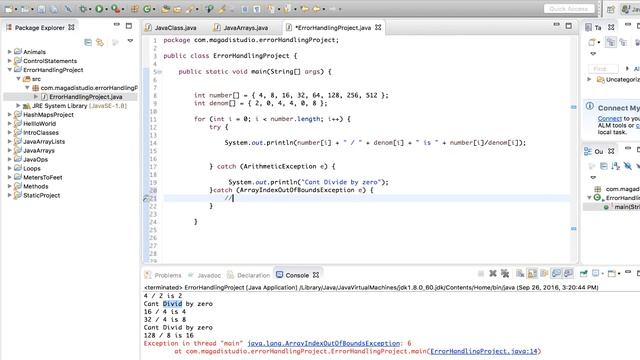Collapse the src folder node

coord(18,79)
